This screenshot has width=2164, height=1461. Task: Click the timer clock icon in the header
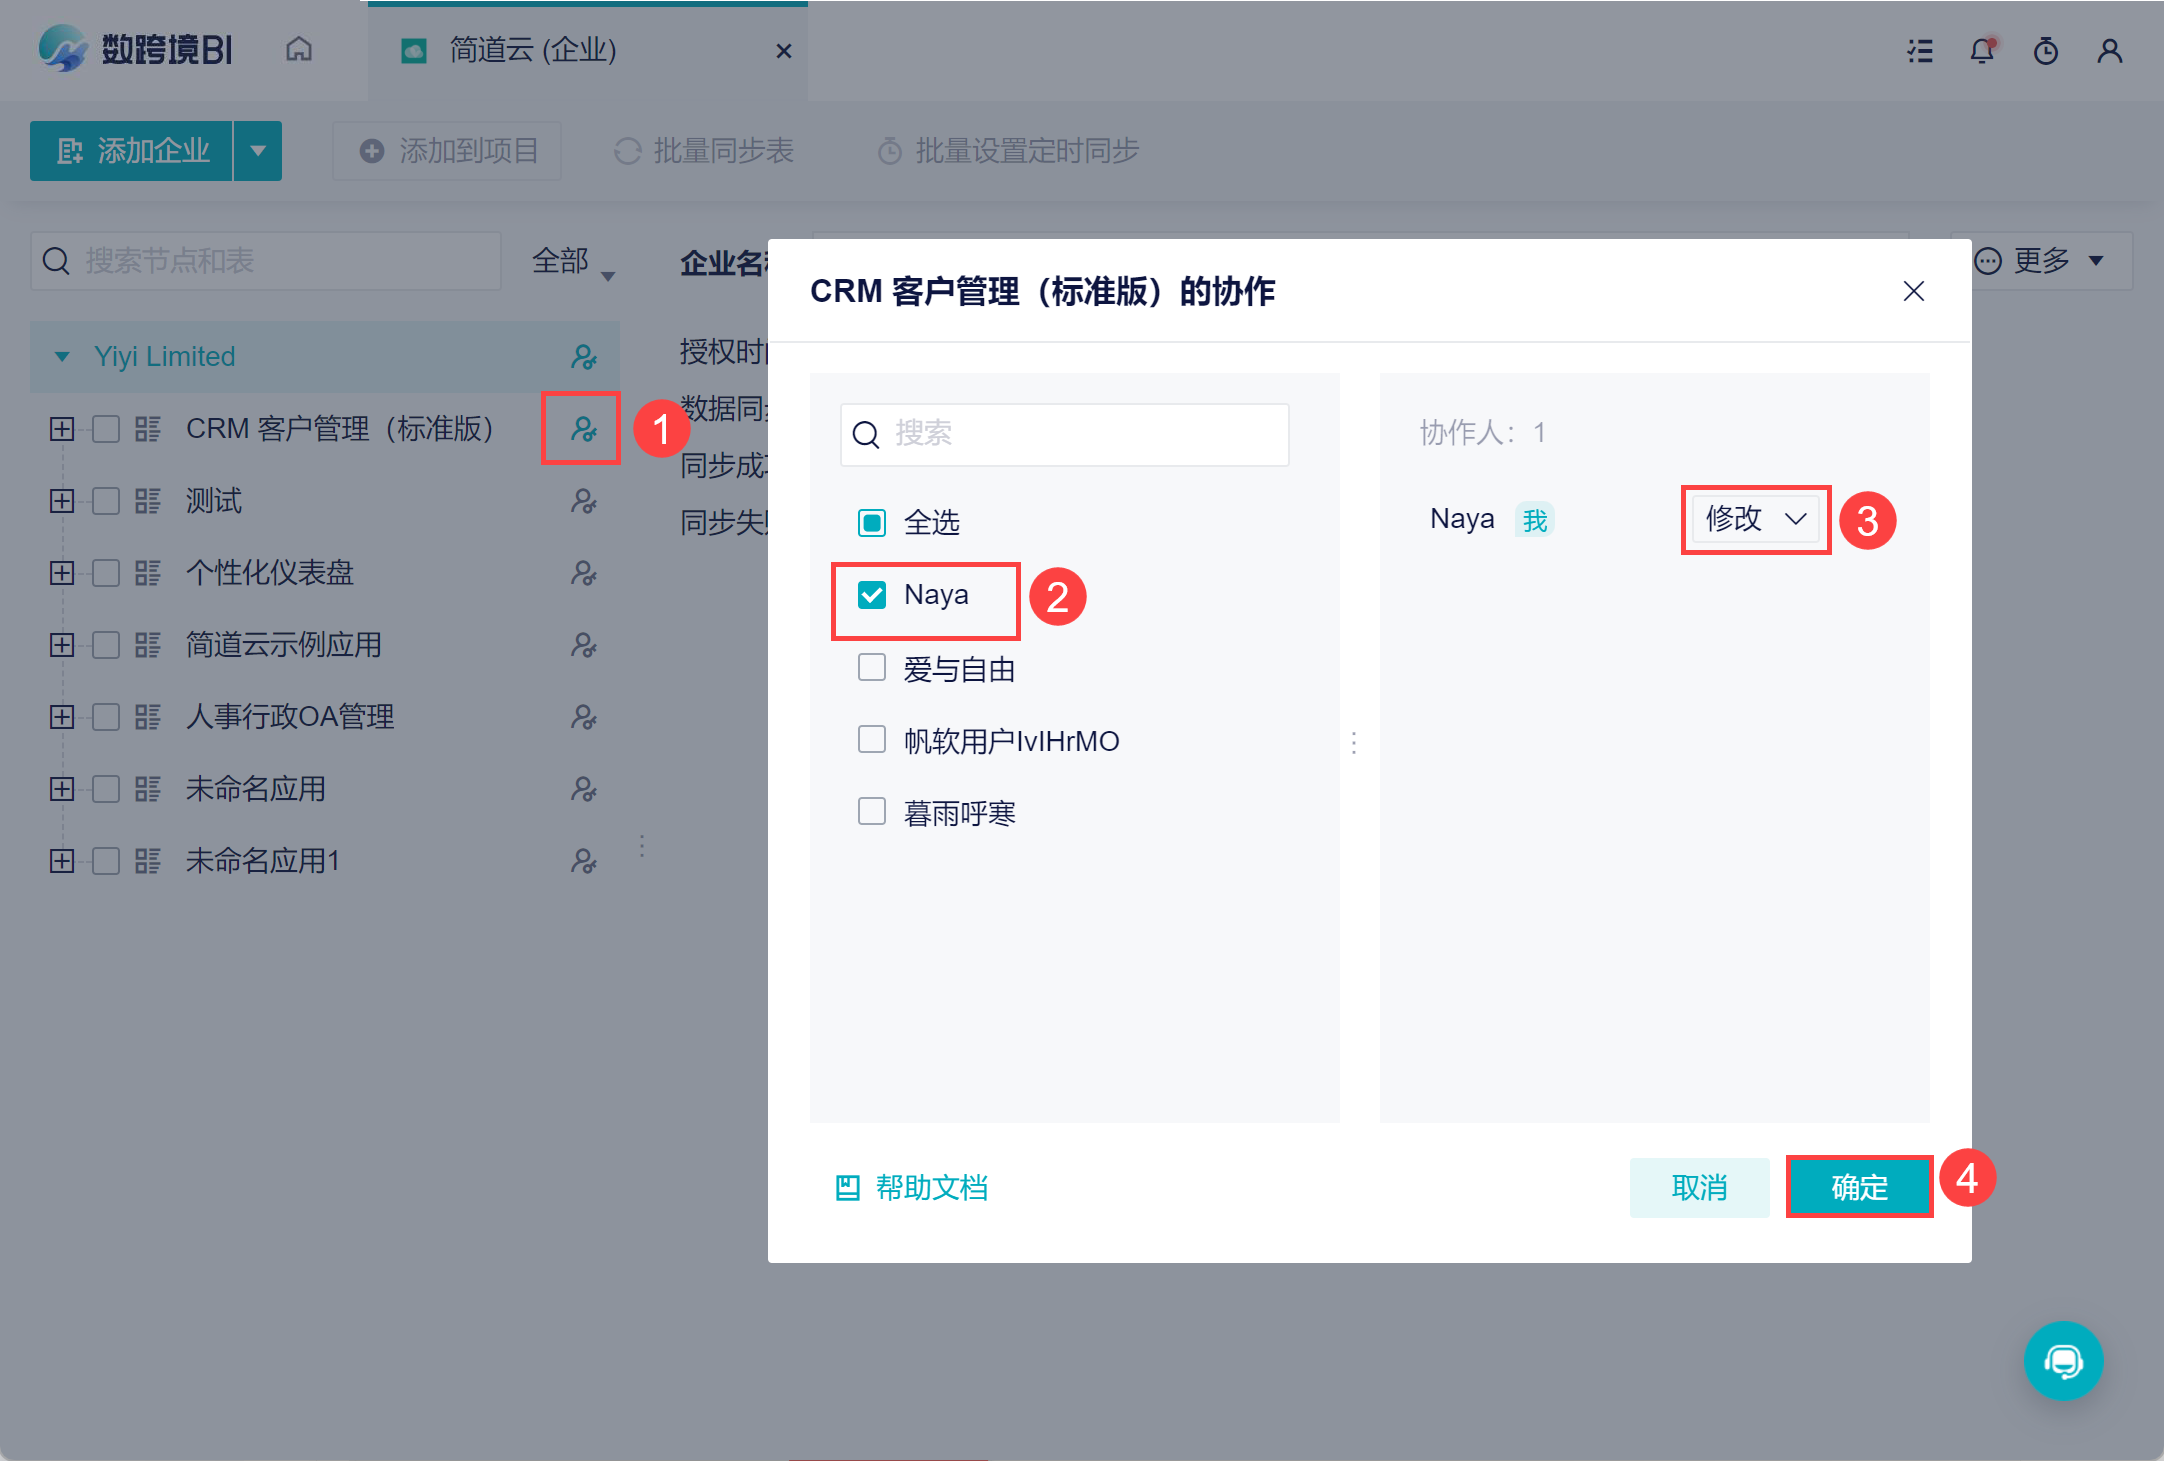[x=2046, y=50]
